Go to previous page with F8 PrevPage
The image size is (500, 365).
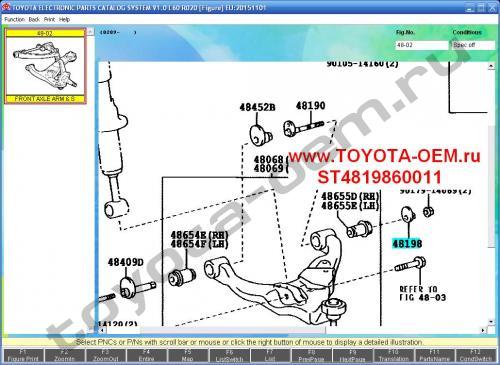311,355
